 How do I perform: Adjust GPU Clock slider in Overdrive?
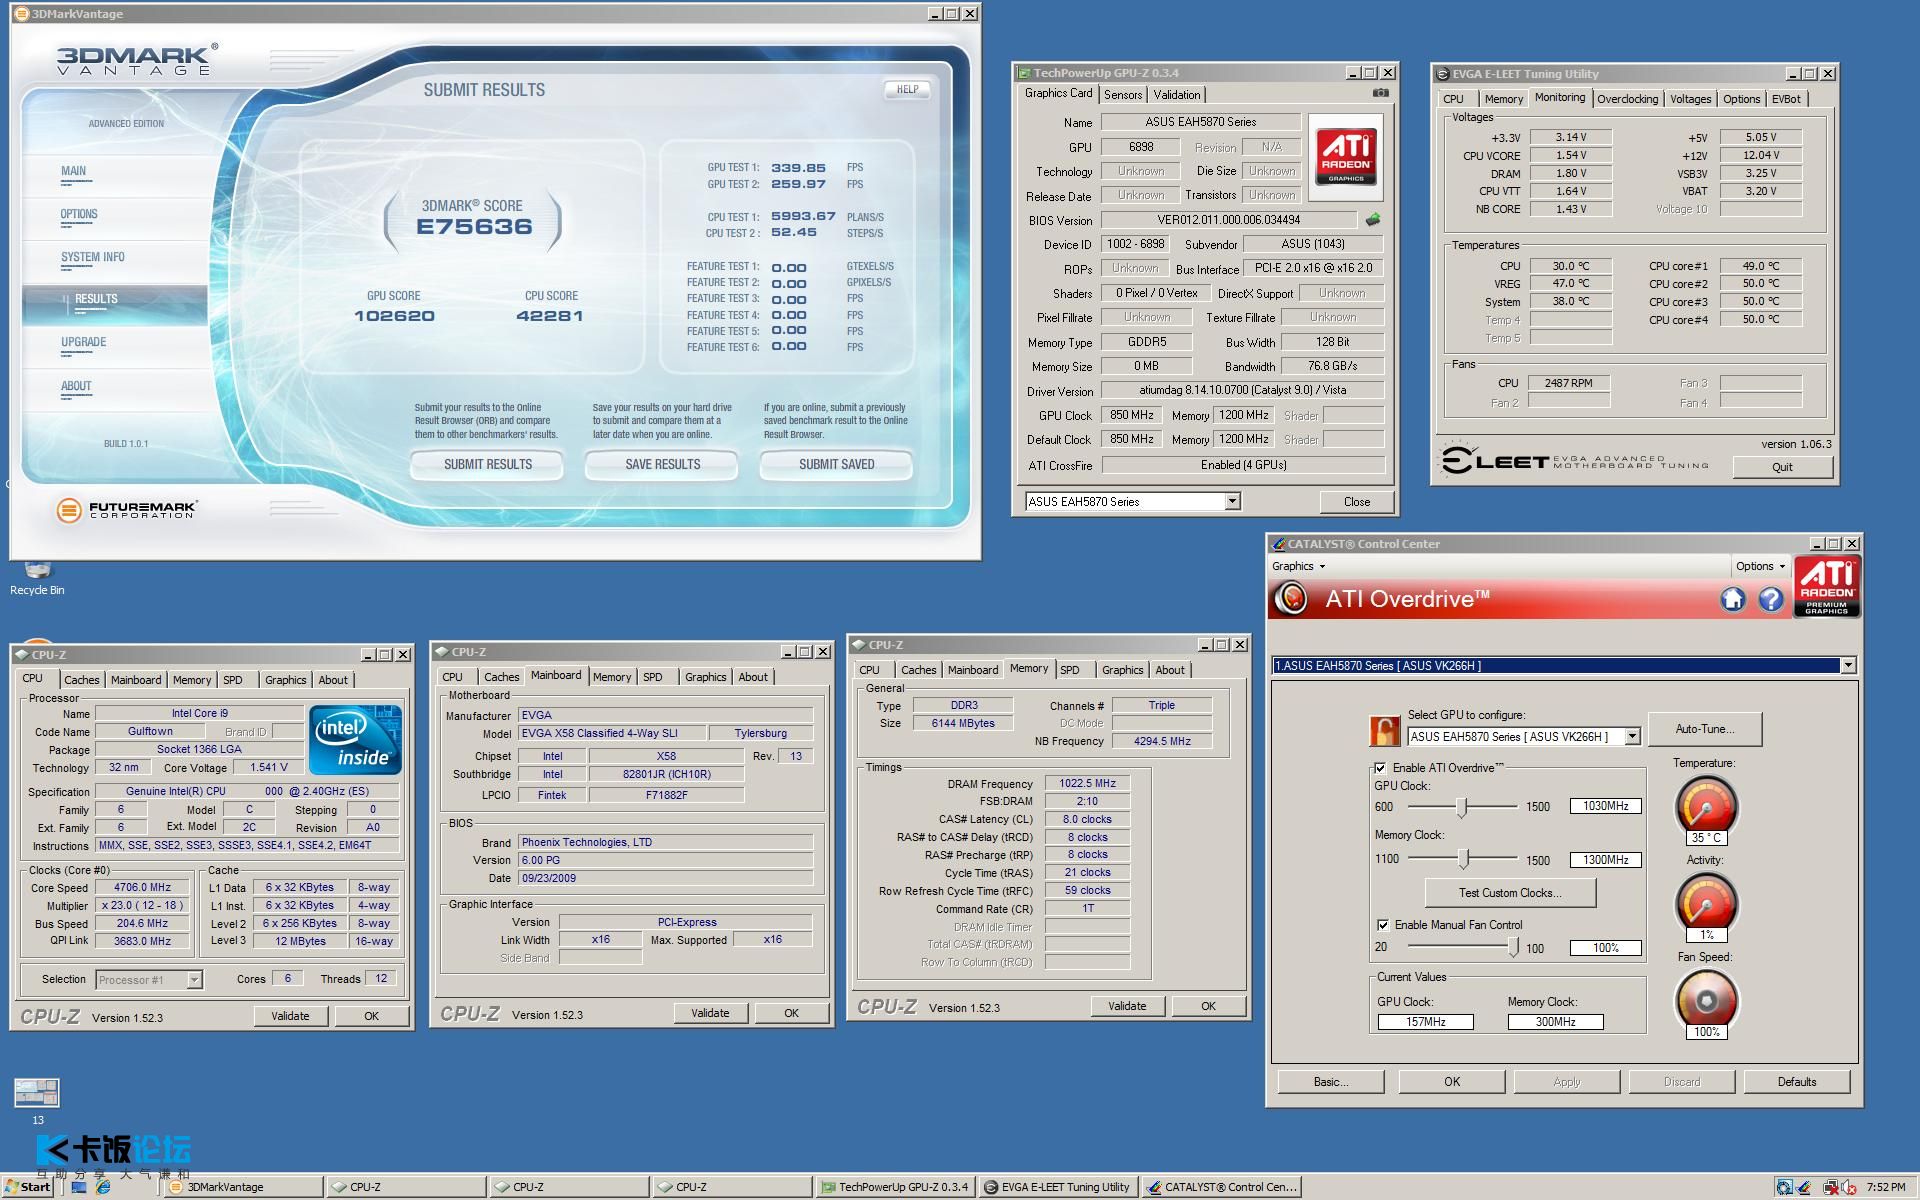(1463, 806)
